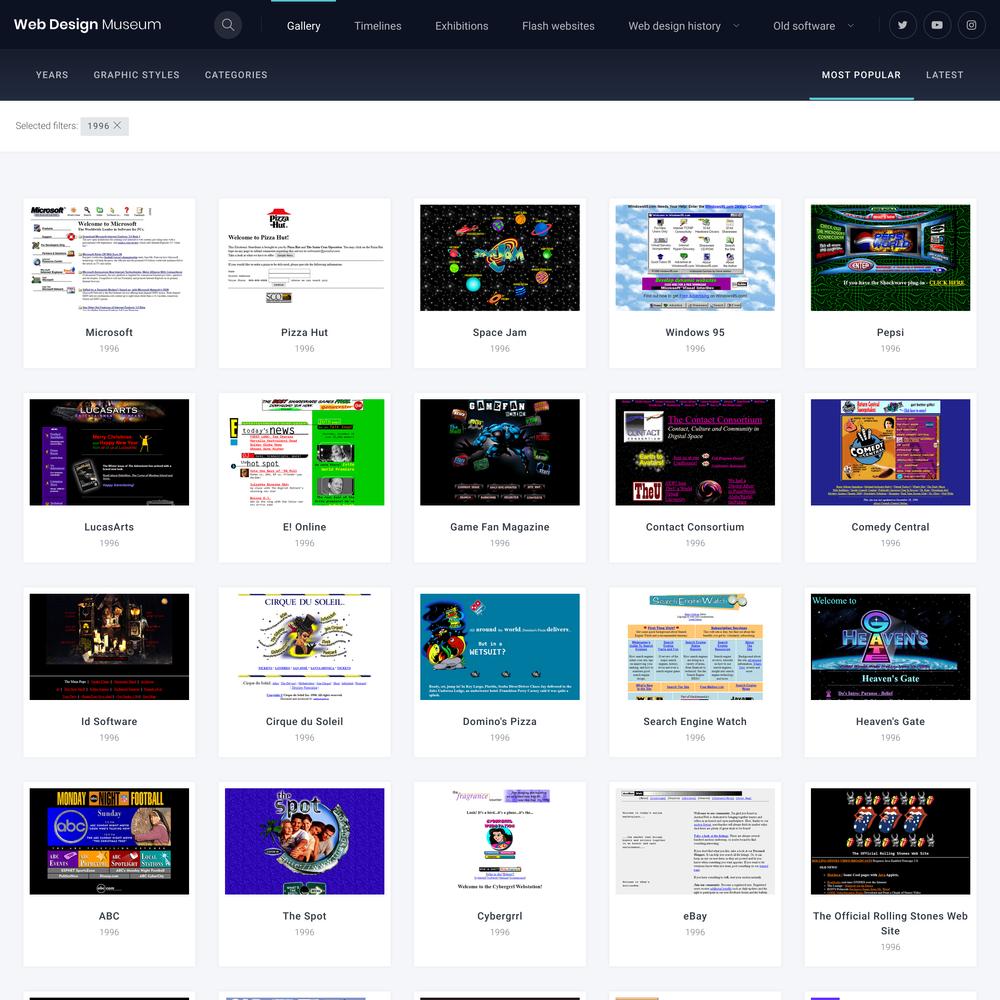This screenshot has width=1000, height=1000.
Task: Open the Space Jam website thumbnail
Action: point(500,258)
